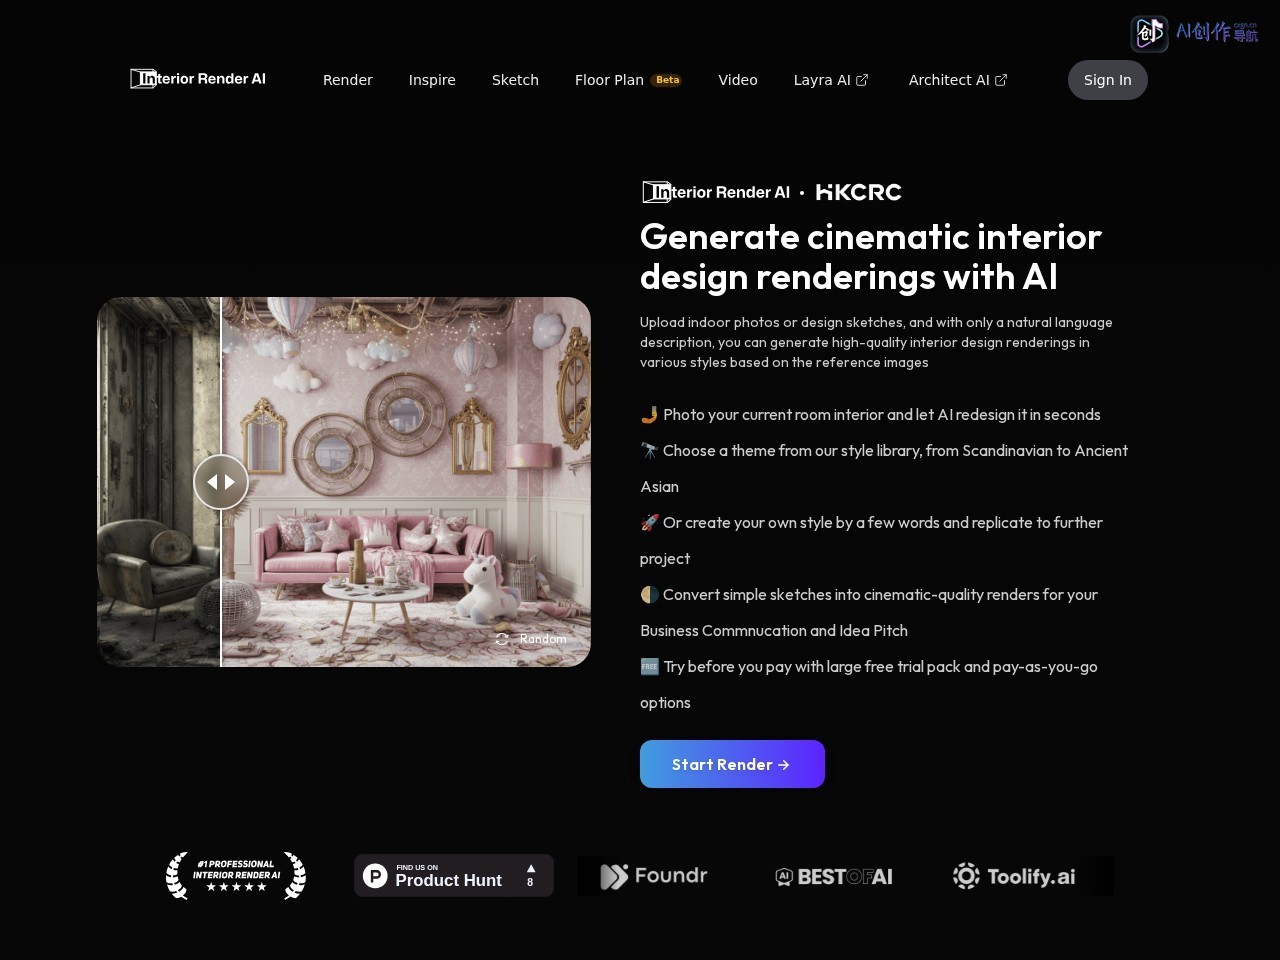Click the selfie emoji before 'Photo your current room'

point(649,414)
